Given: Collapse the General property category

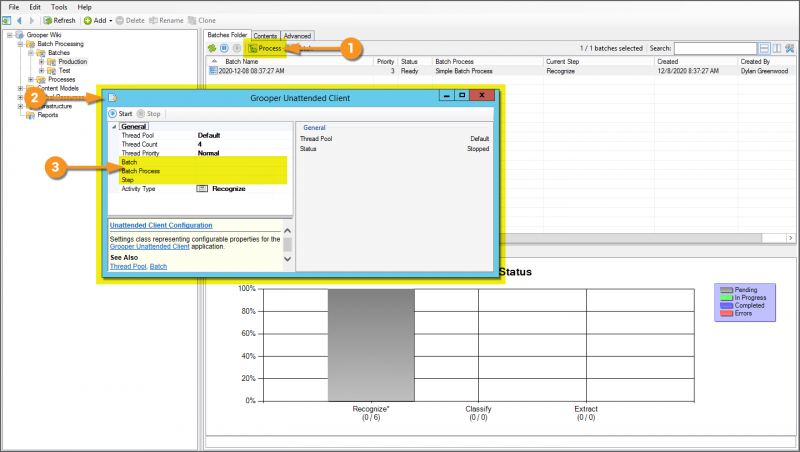Looking at the screenshot, I should coord(114,127).
